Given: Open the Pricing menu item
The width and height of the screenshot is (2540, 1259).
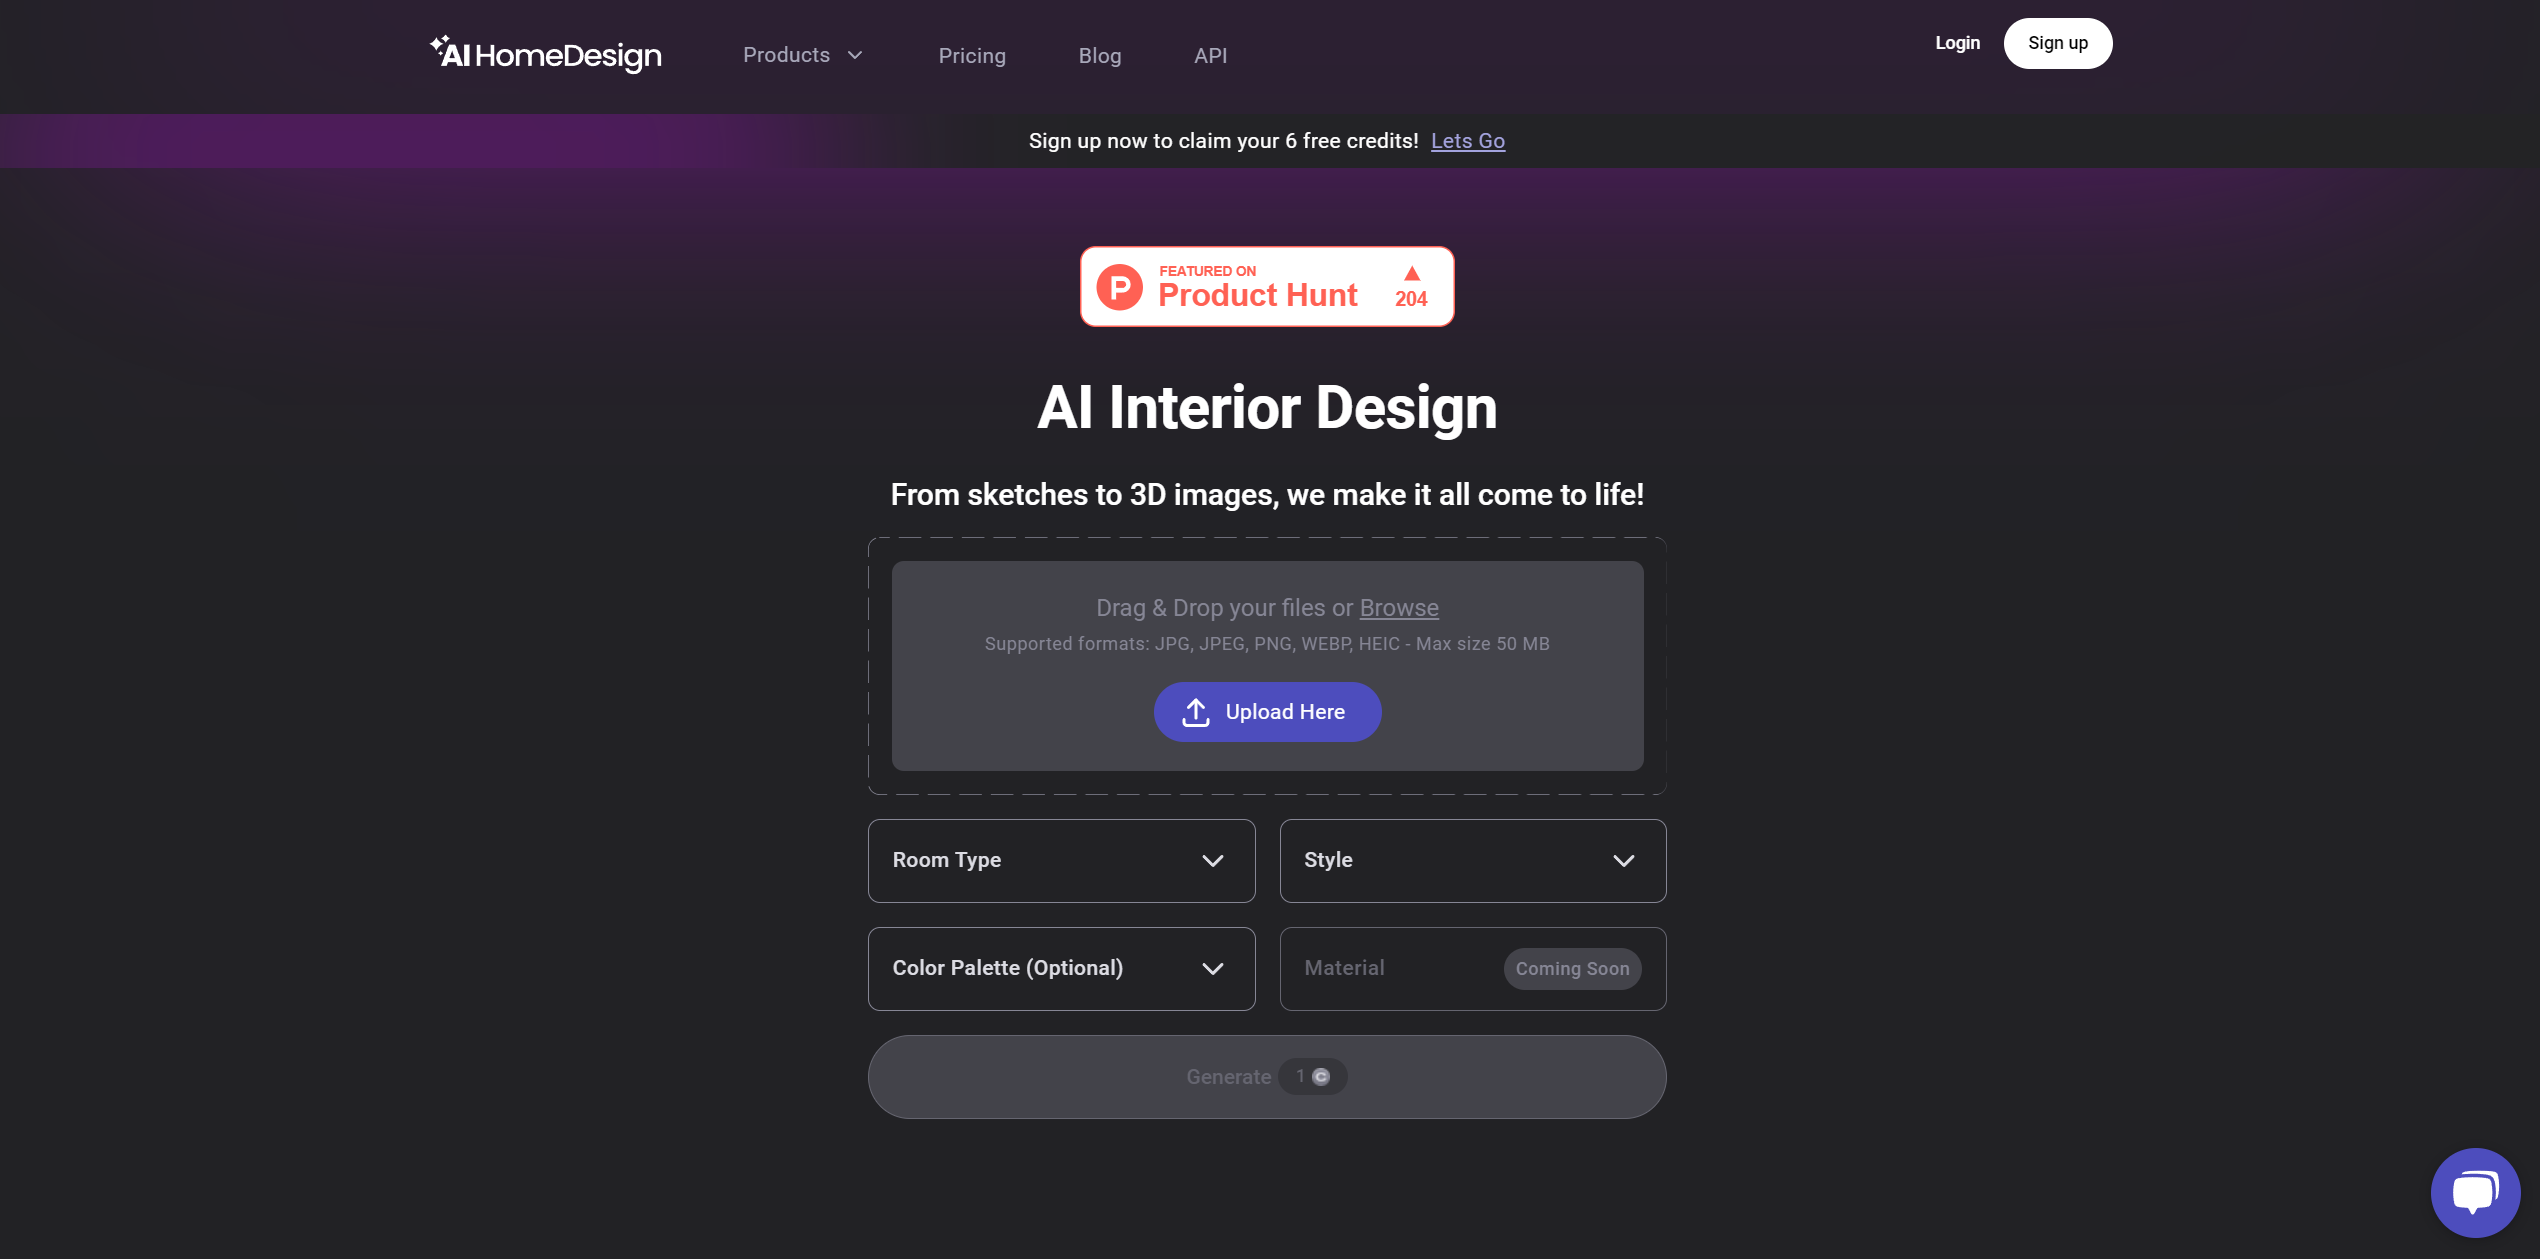Looking at the screenshot, I should (x=974, y=55).
